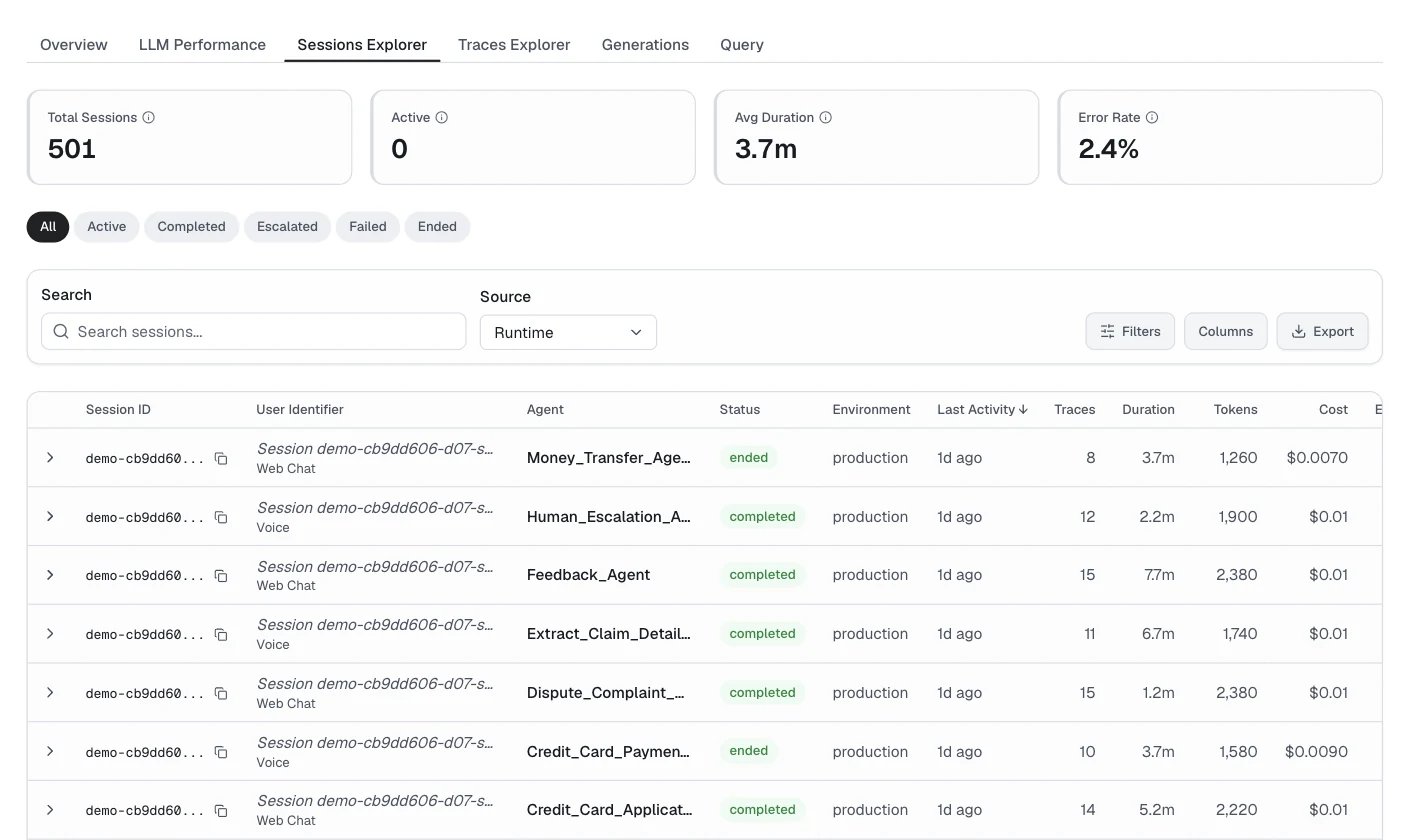This screenshot has height=840, width=1410.
Task: Go to the Traces Explorer tab
Action: 514,45
